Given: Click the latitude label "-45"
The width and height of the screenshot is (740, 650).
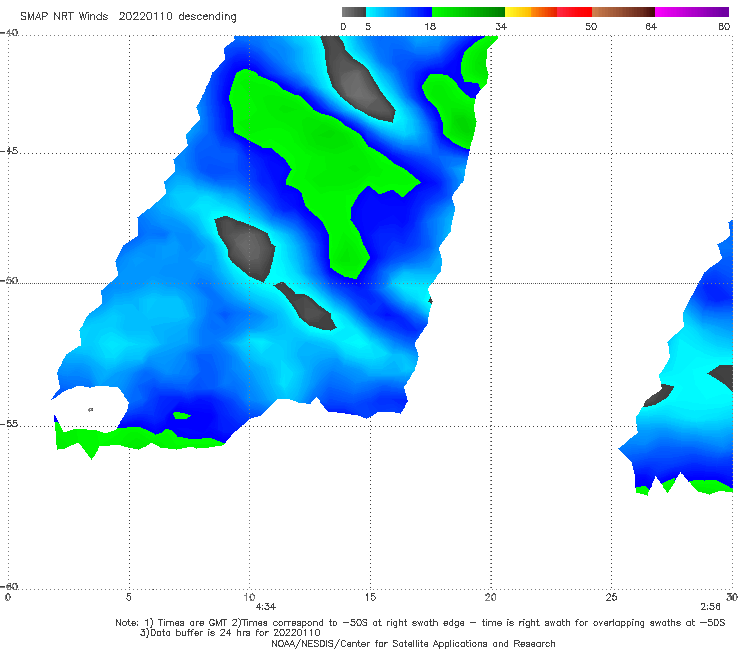Looking at the screenshot, I should [9, 151].
